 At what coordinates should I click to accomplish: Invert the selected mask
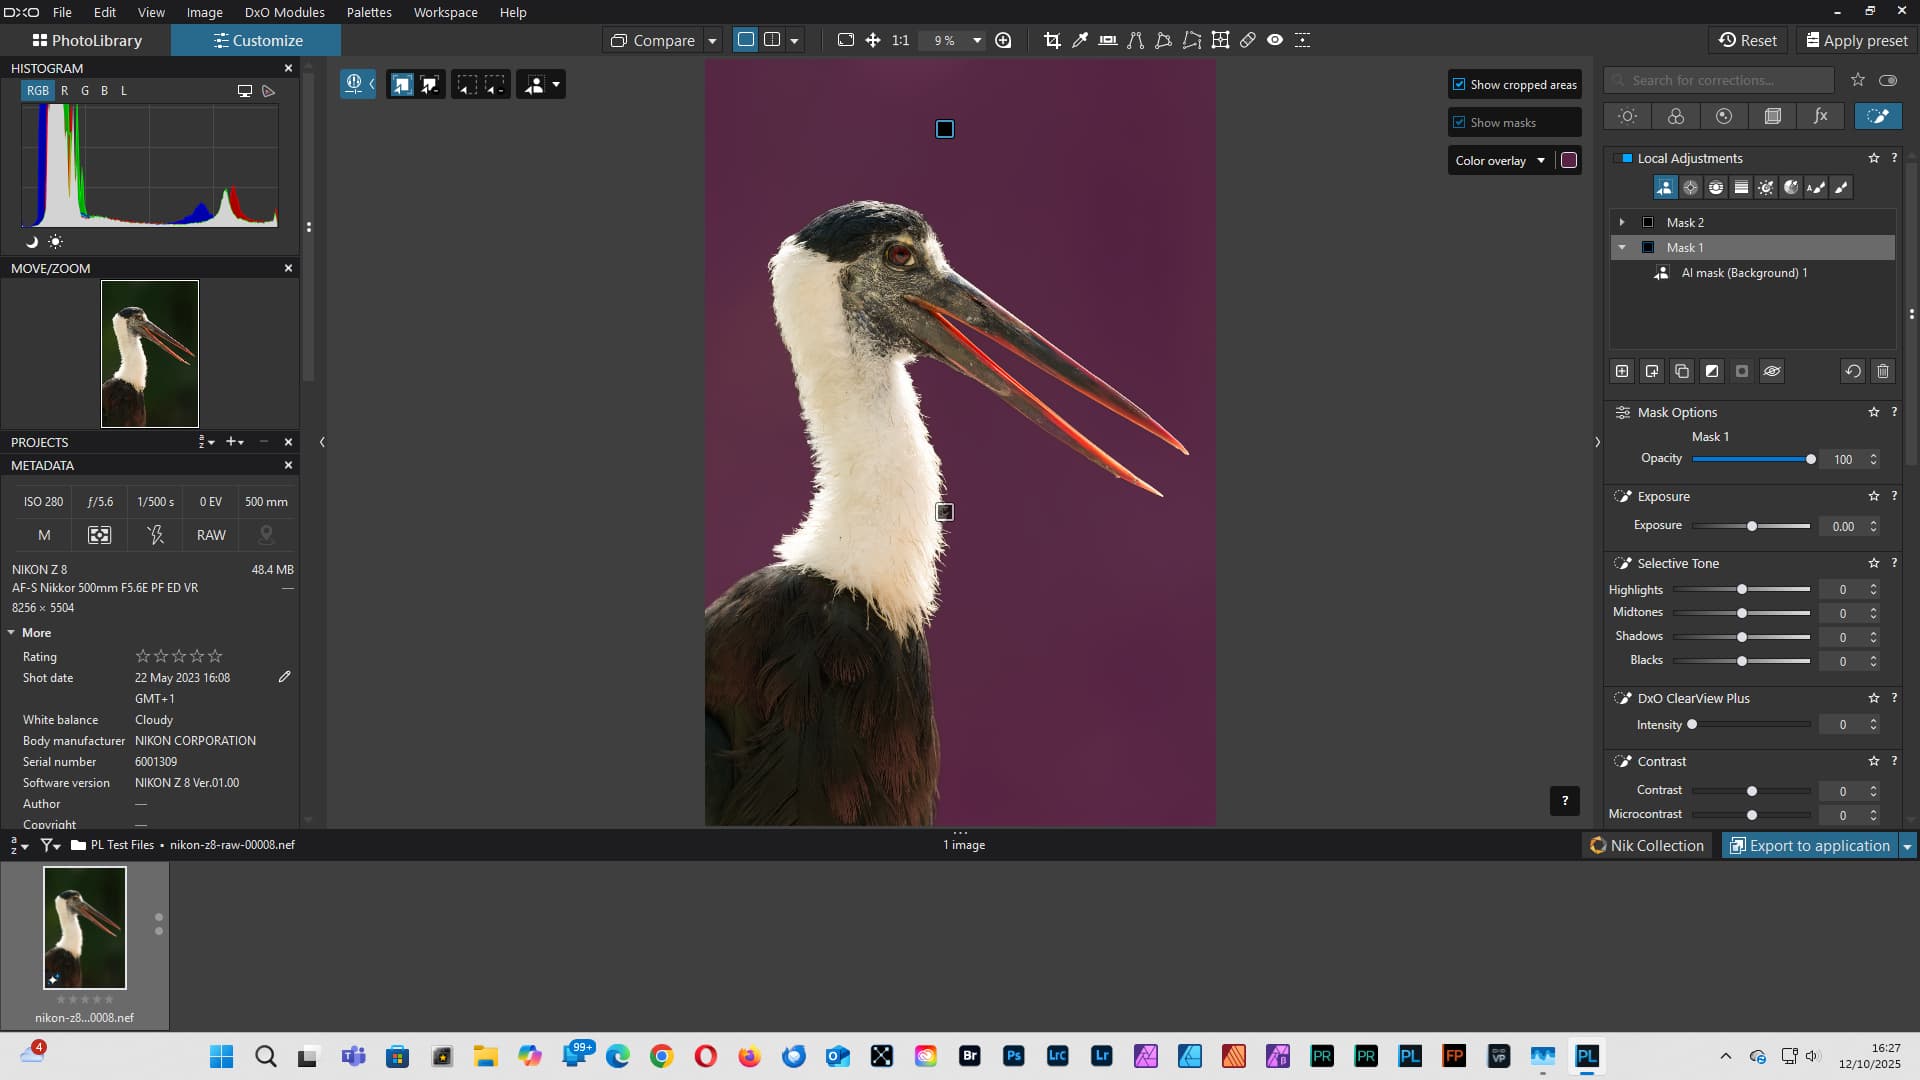point(1712,371)
